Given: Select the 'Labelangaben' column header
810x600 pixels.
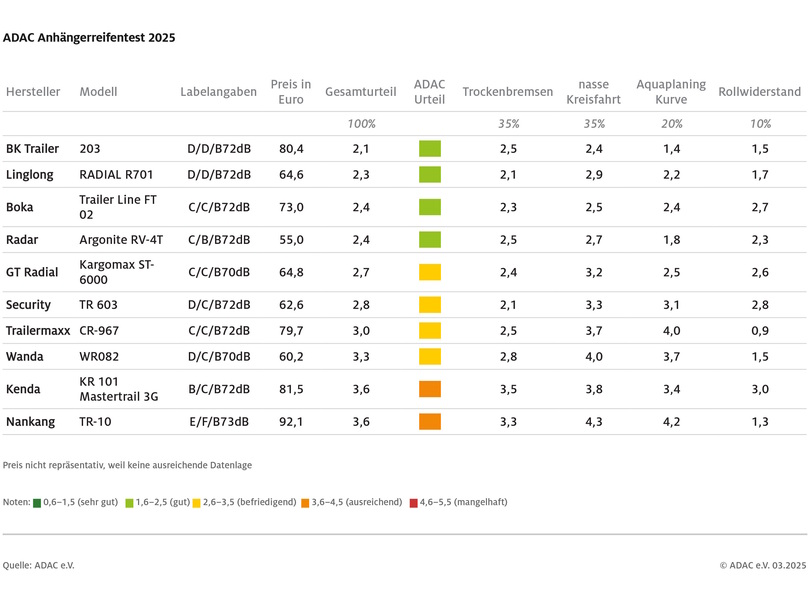Looking at the screenshot, I should point(218,92).
